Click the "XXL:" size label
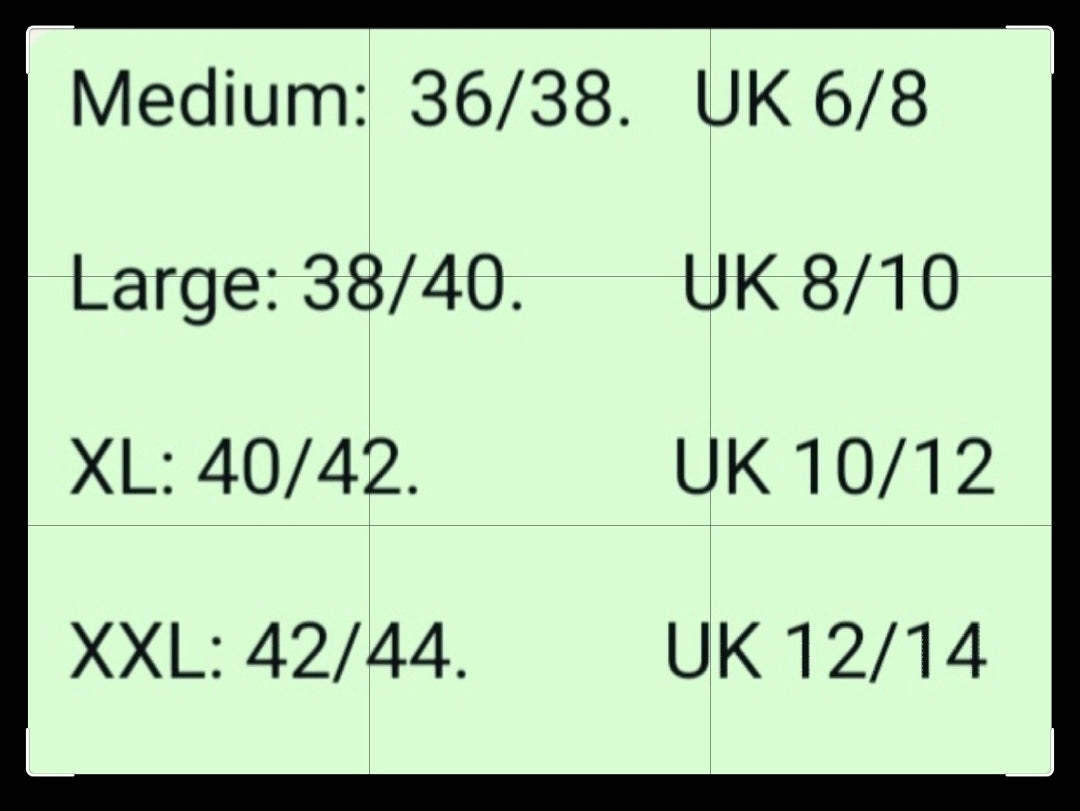The height and width of the screenshot is (811, 1080). click(148, 652)
